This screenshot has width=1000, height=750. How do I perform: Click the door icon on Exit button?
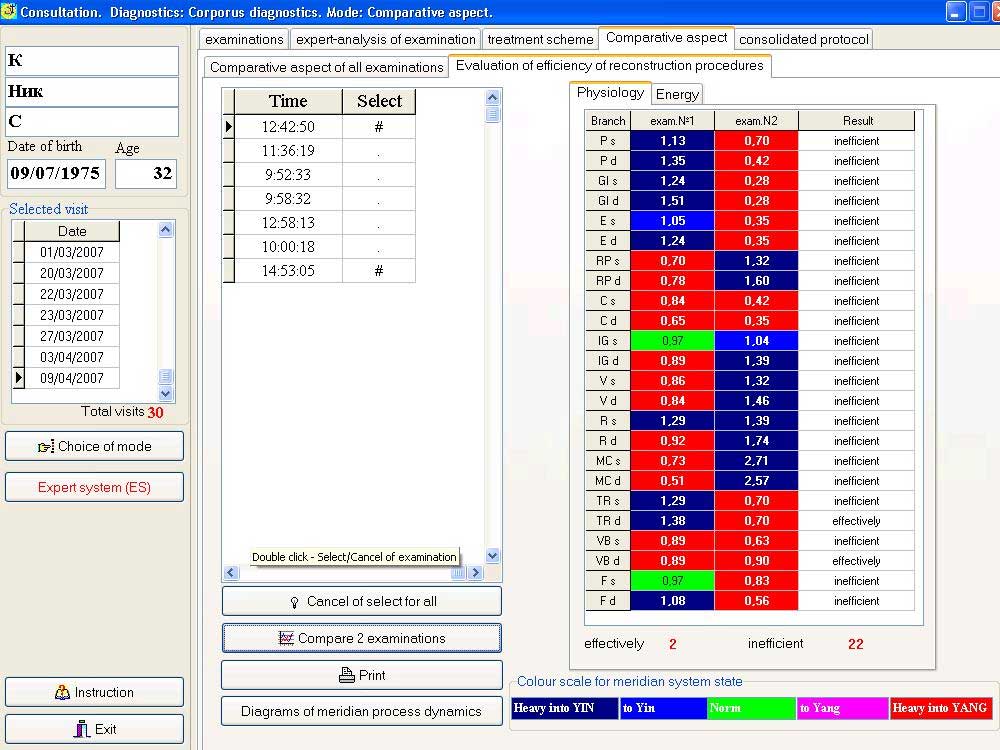pos(82,729)
